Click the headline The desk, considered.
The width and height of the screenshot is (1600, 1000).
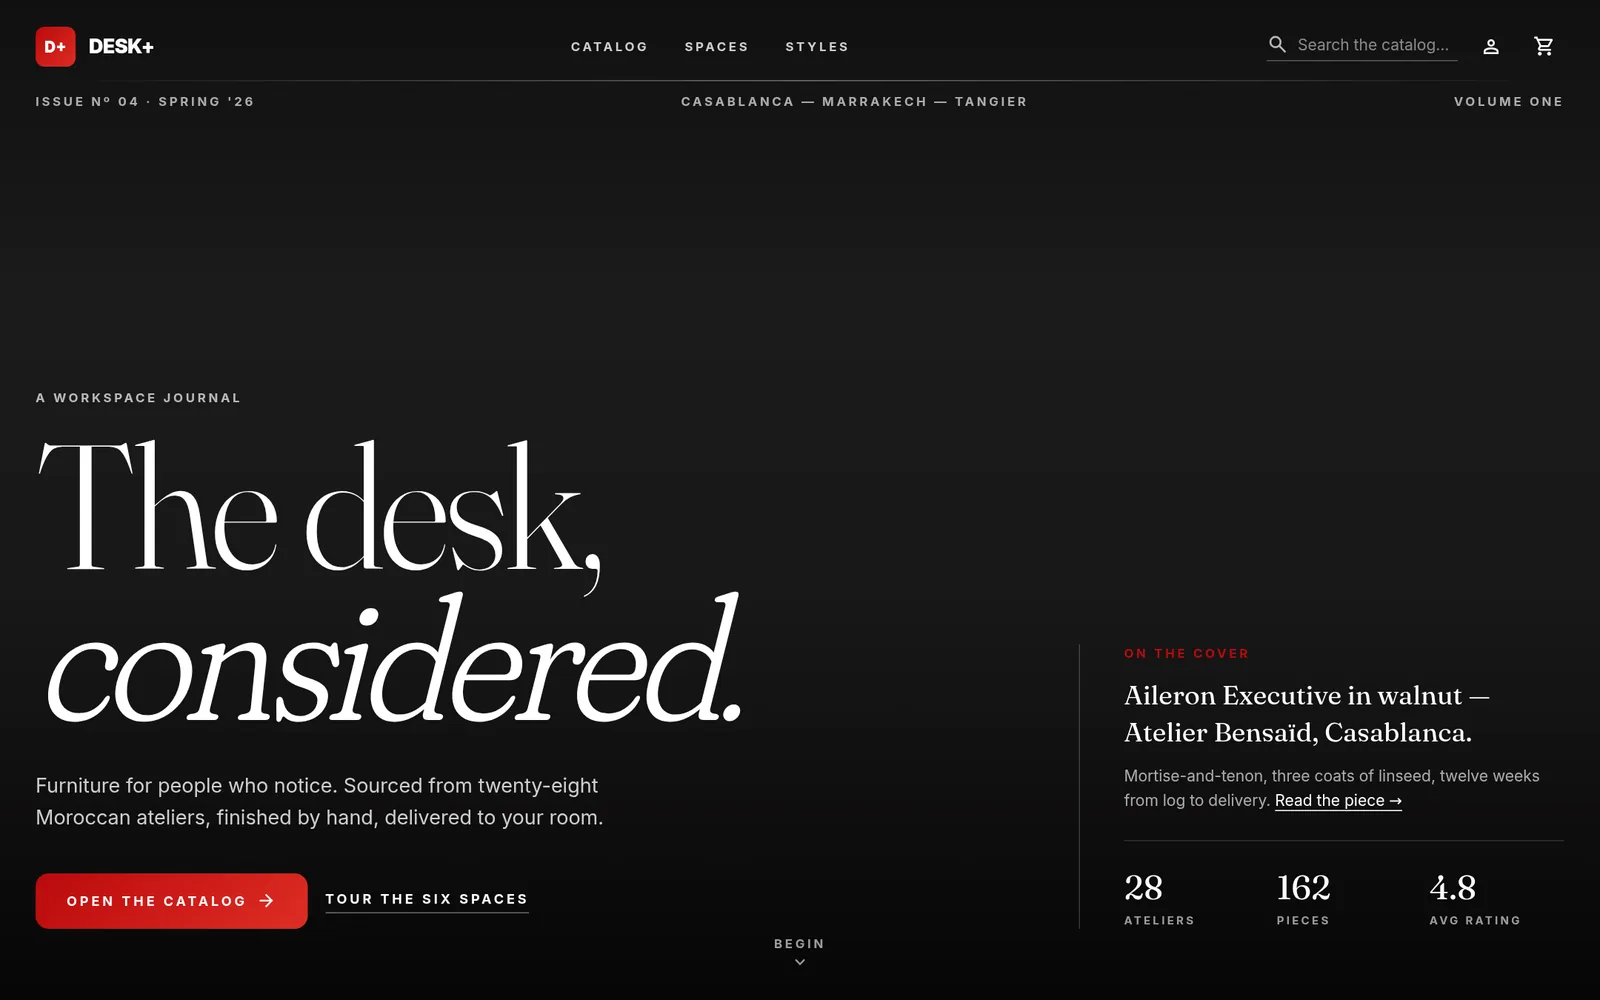[x=390, y=581]
